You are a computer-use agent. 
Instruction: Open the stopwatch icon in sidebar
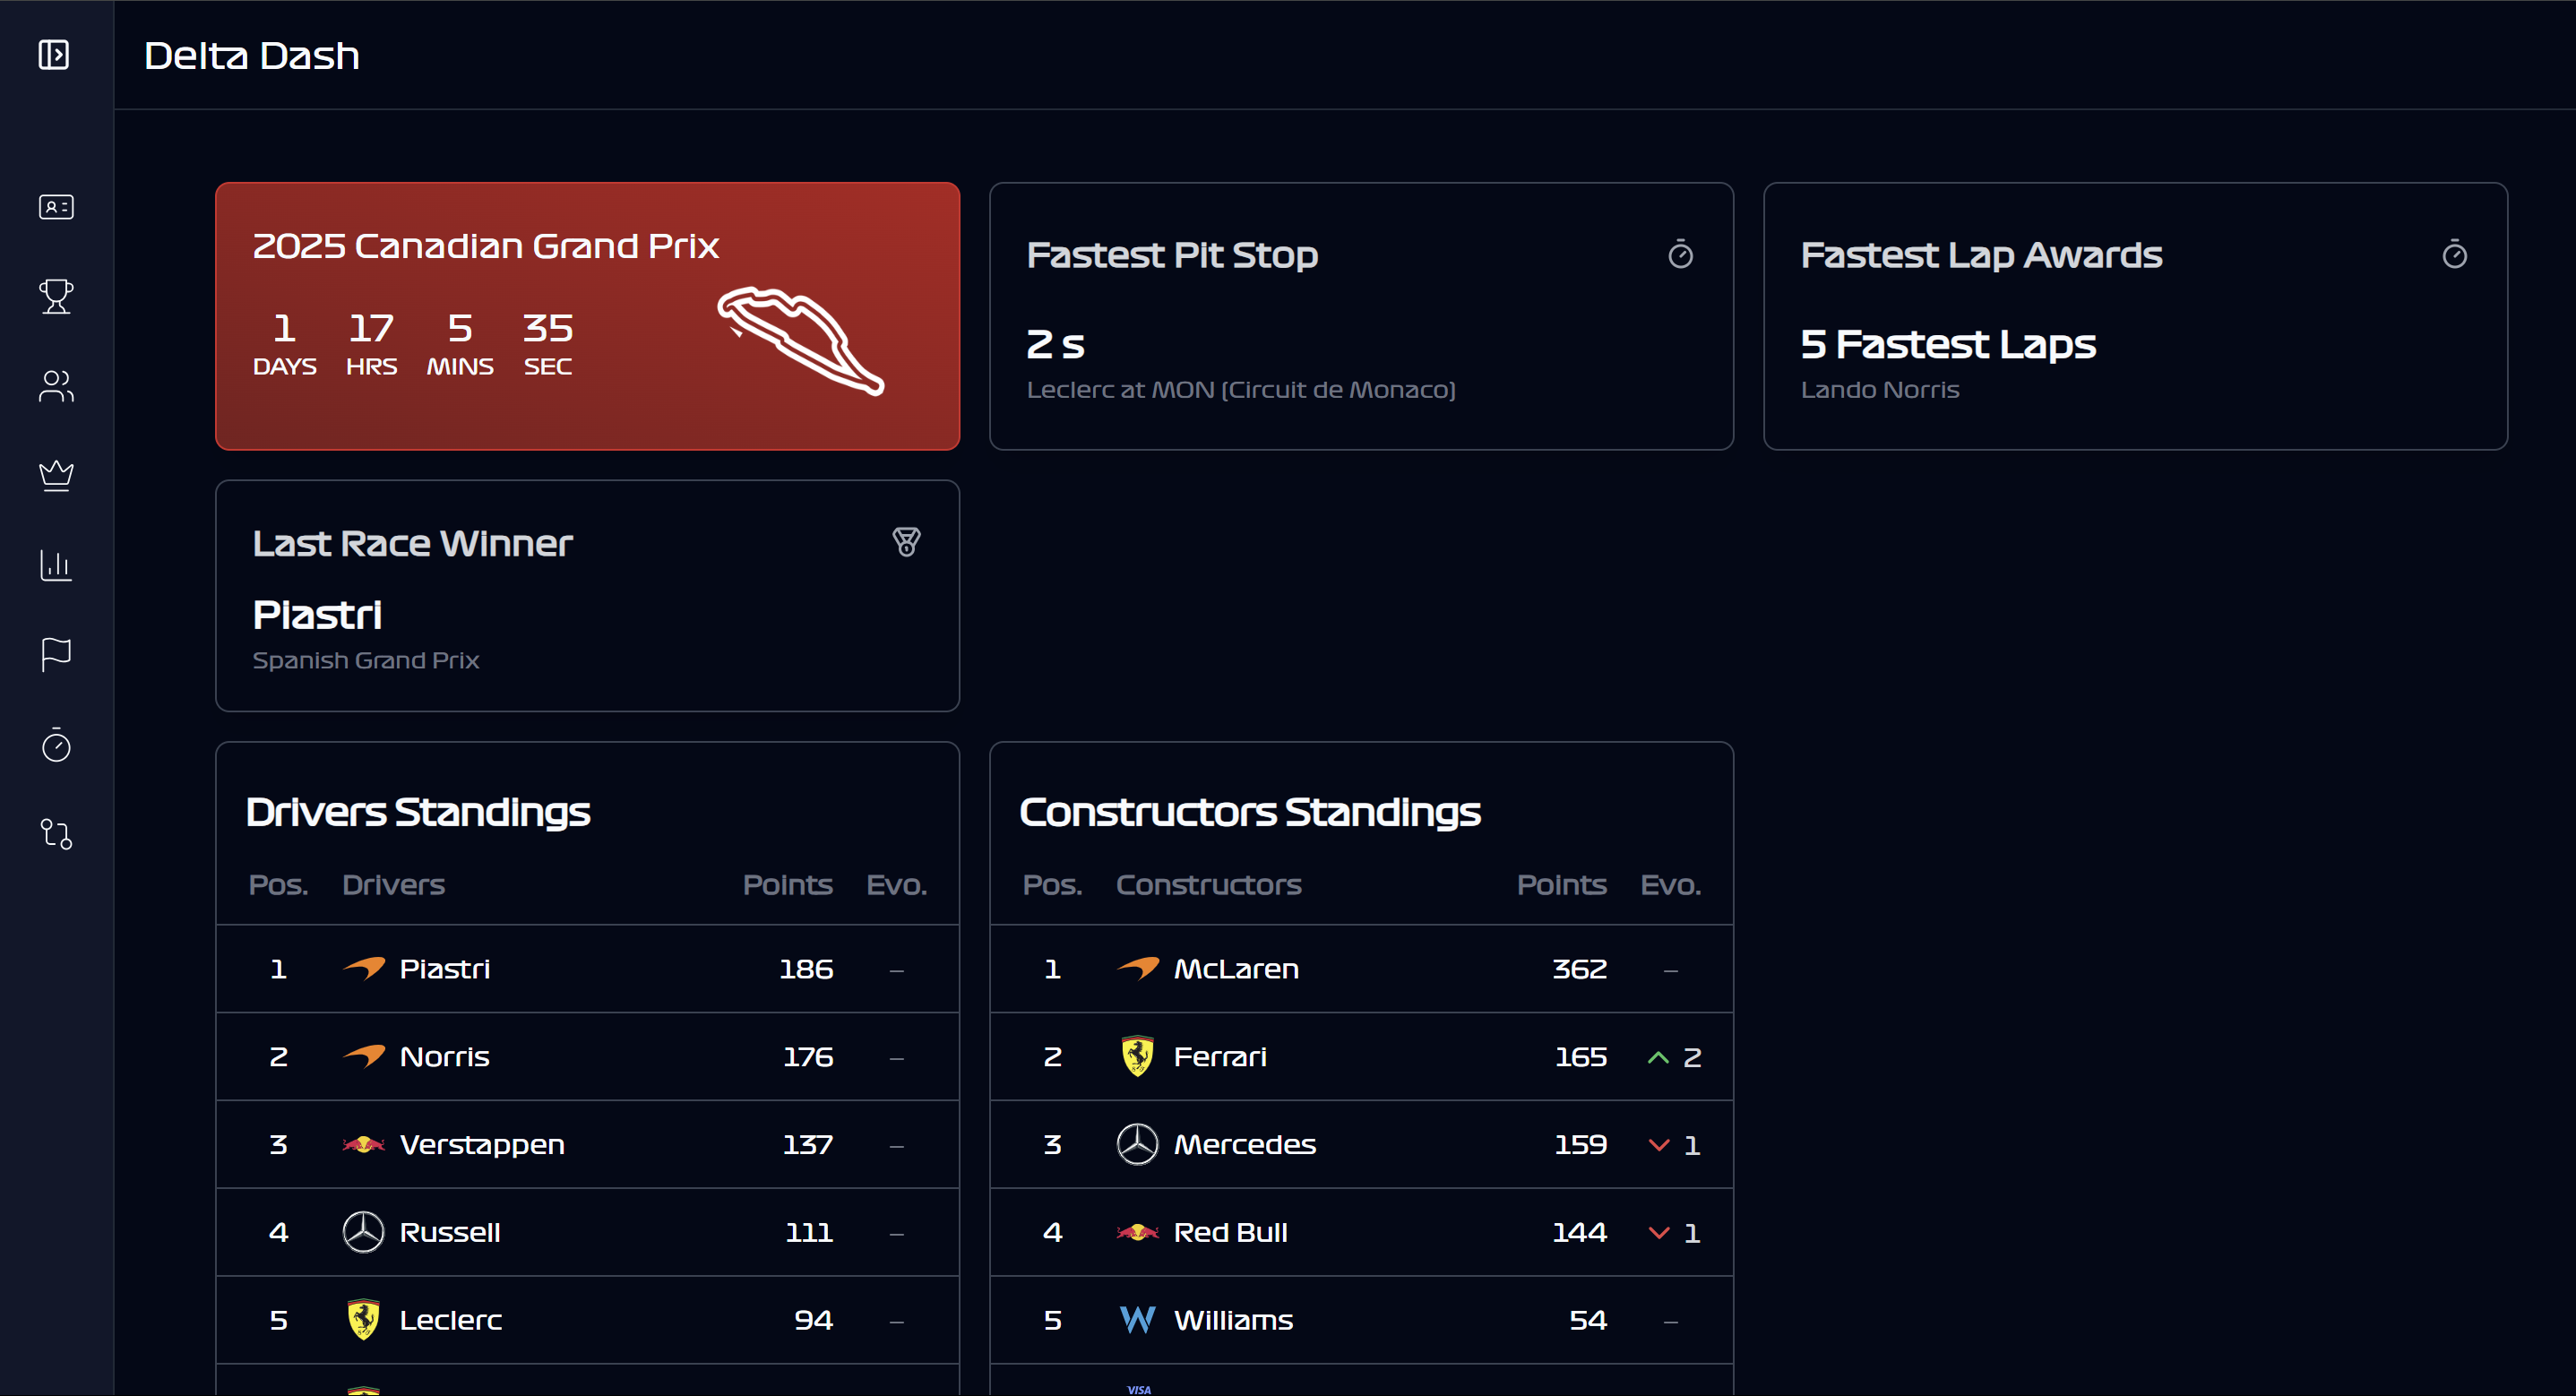pos(56,745)
